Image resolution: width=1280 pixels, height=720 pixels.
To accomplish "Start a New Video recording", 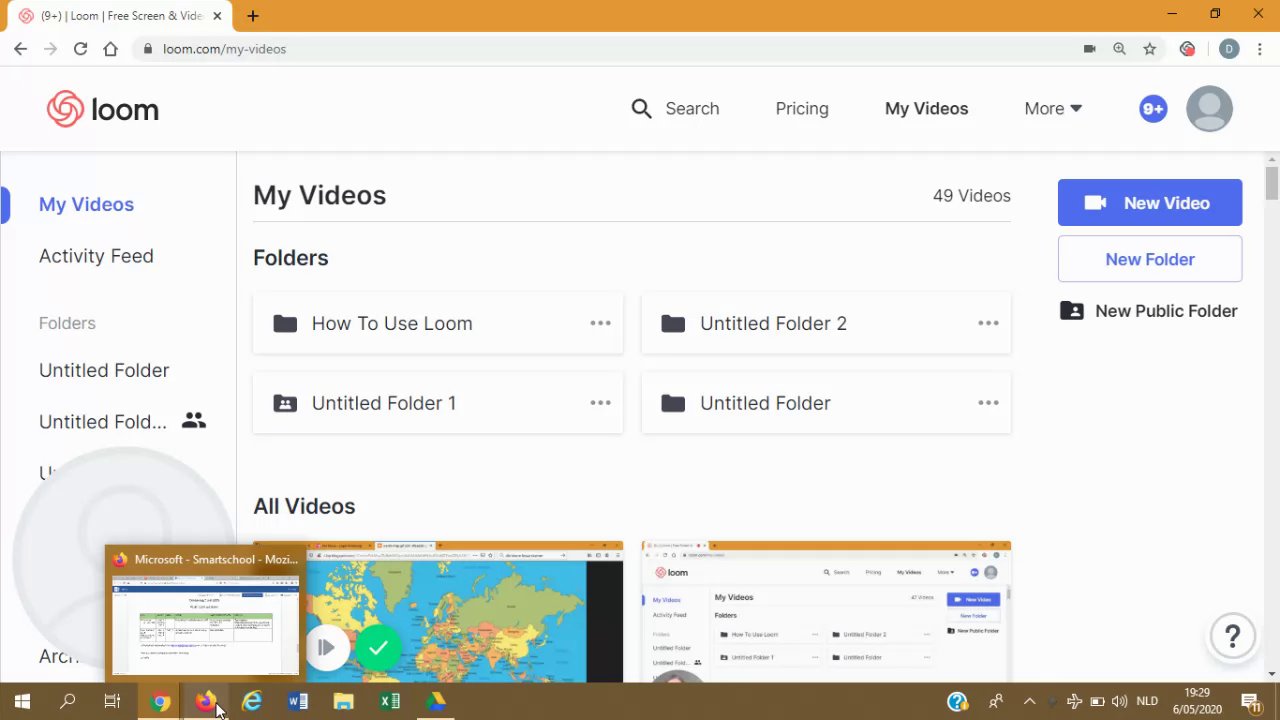I will 1150,203.
